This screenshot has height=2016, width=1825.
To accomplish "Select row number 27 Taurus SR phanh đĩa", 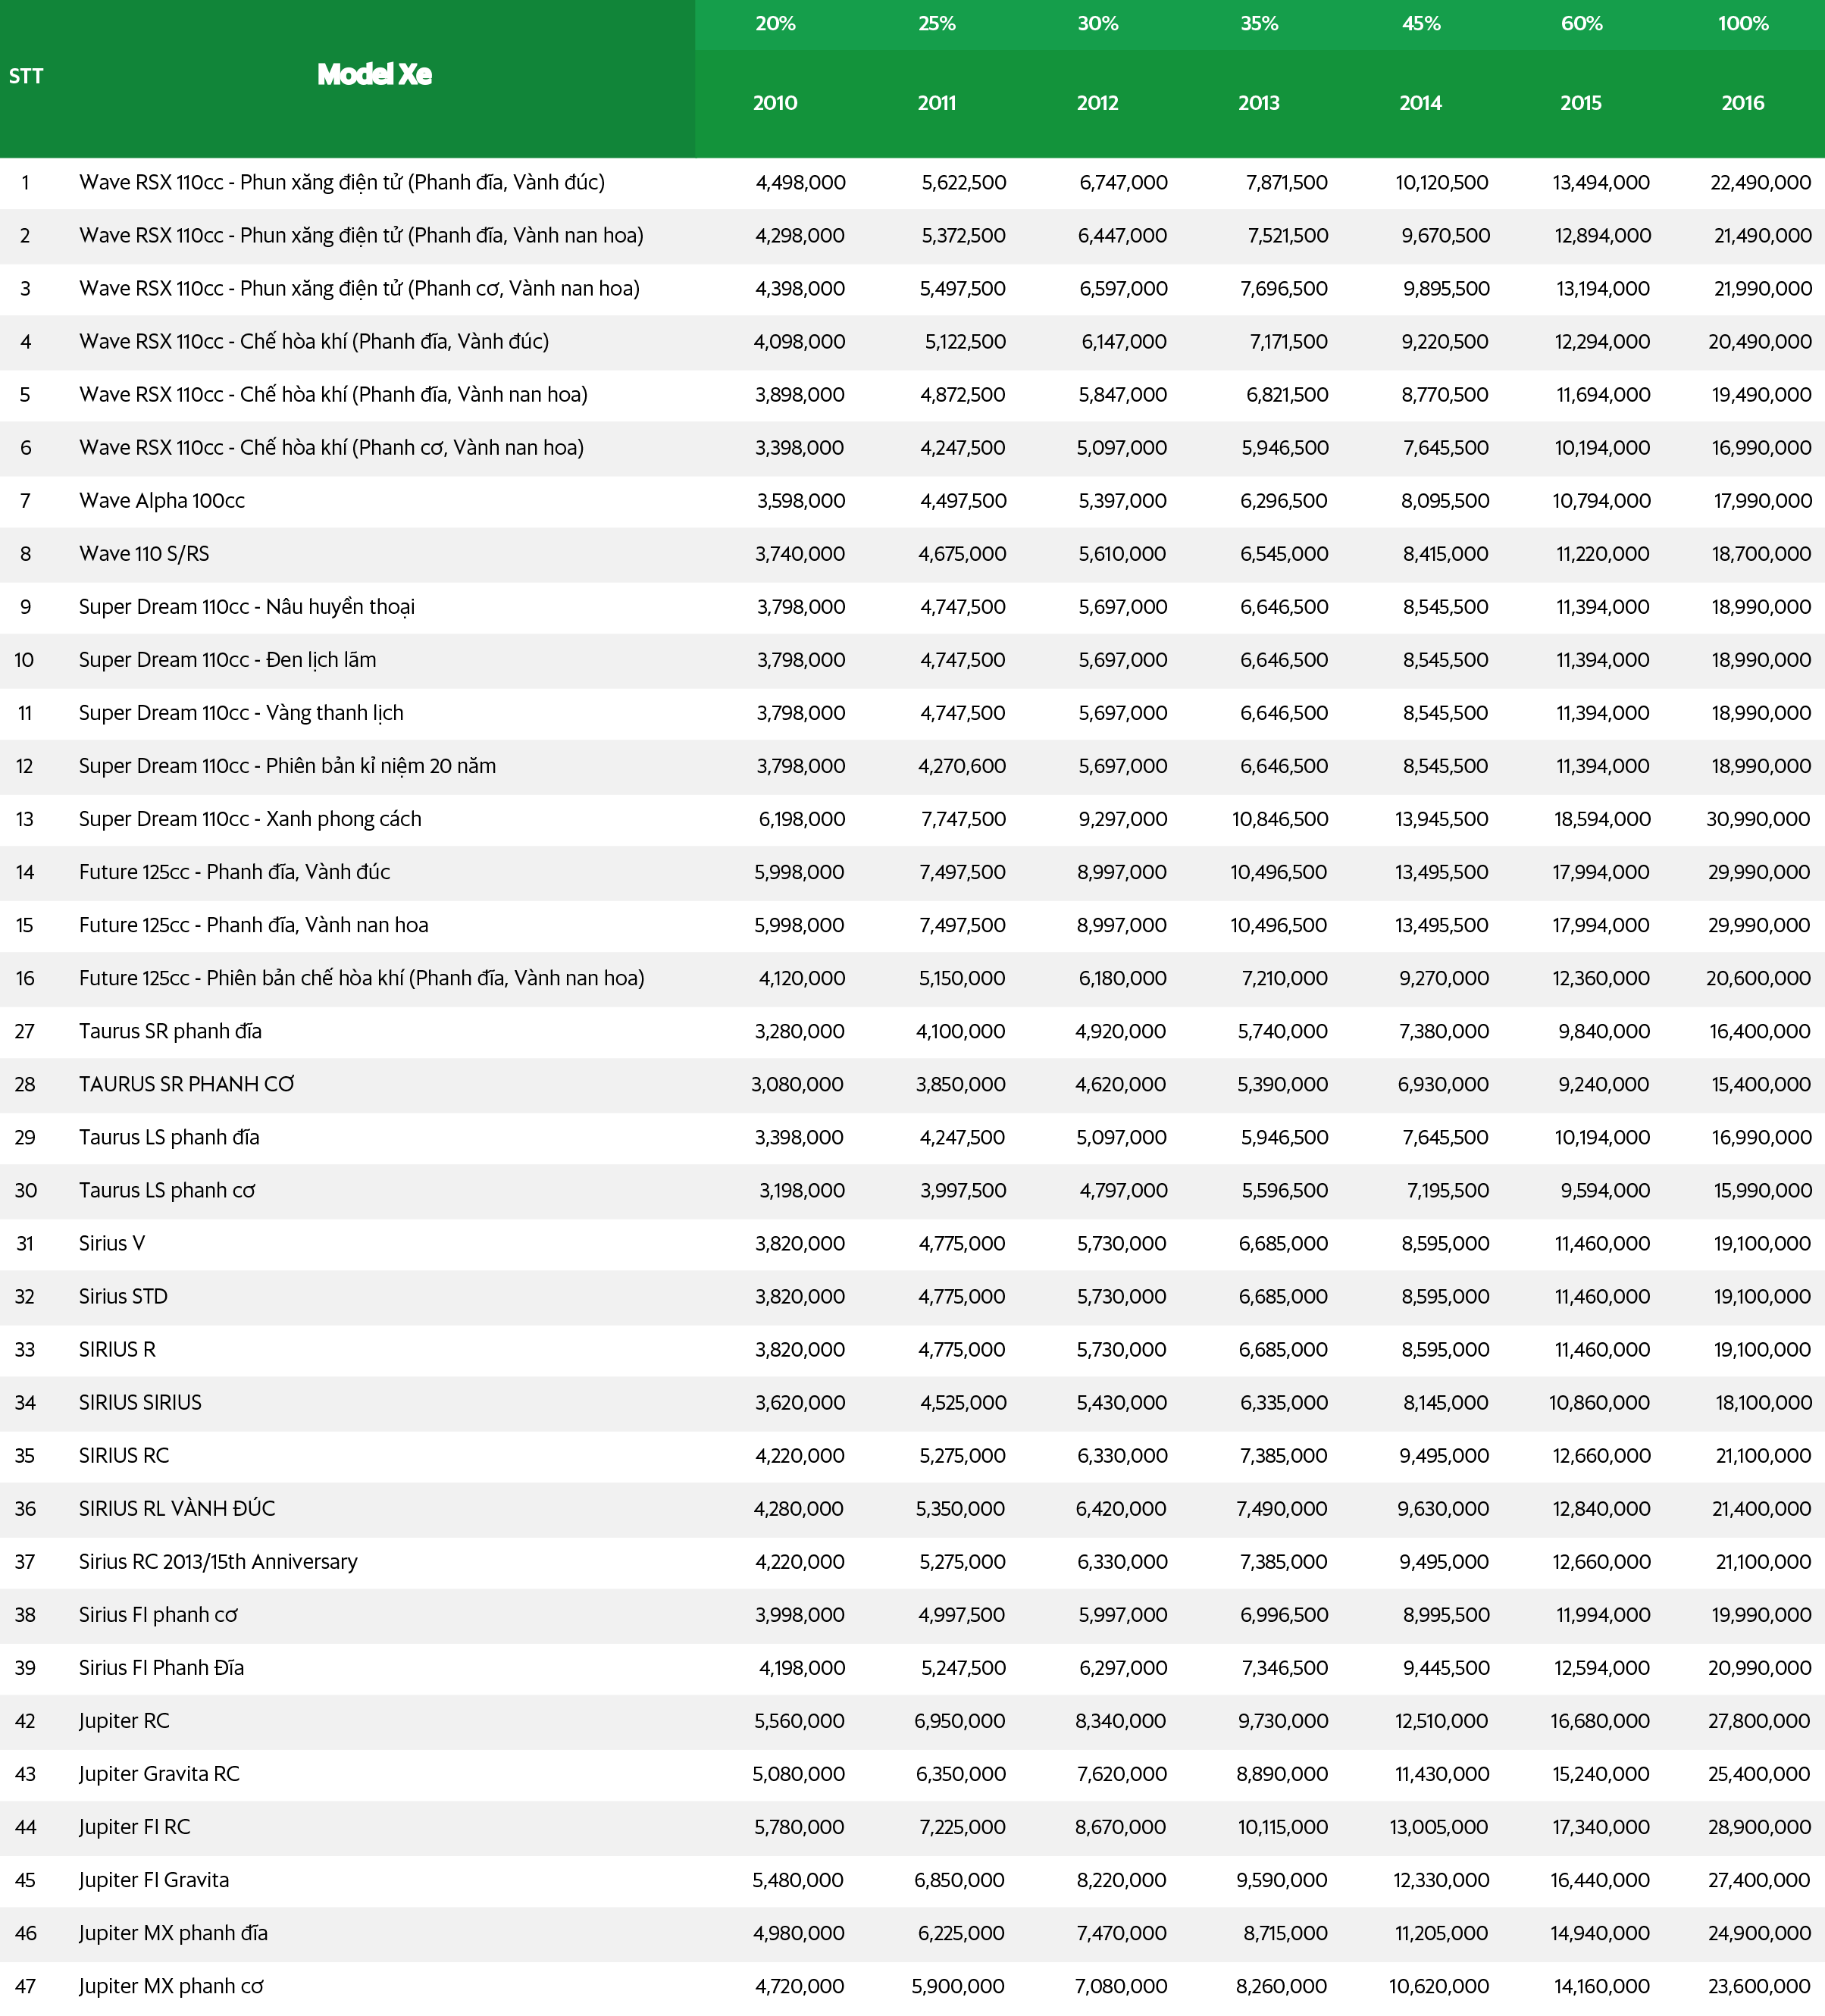I will point(25,1031).
